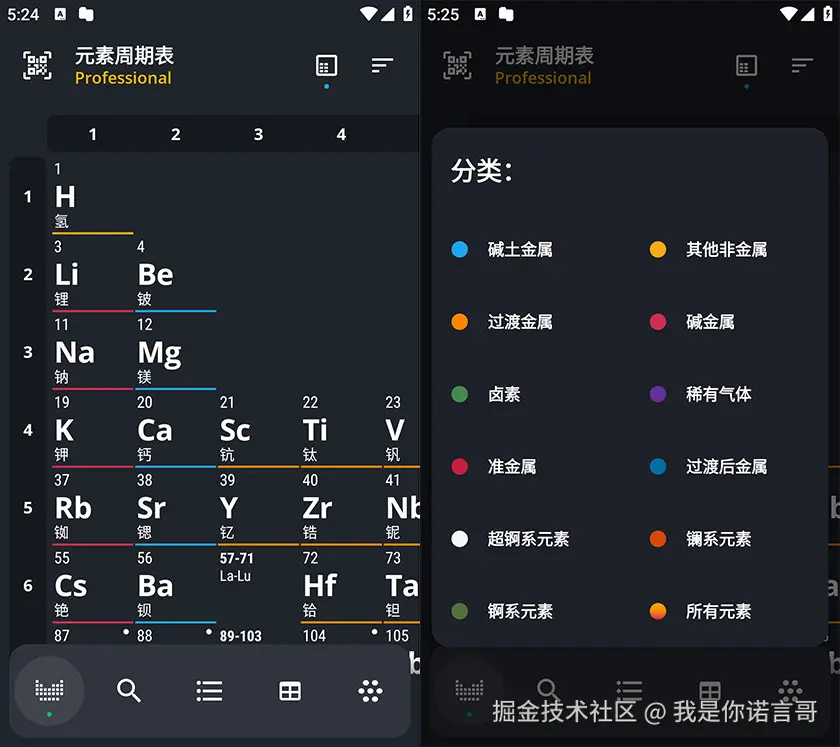Choose the green 卤素 category swatch
The height and width of the screenshot is (747, 840).
pos(460,394)
